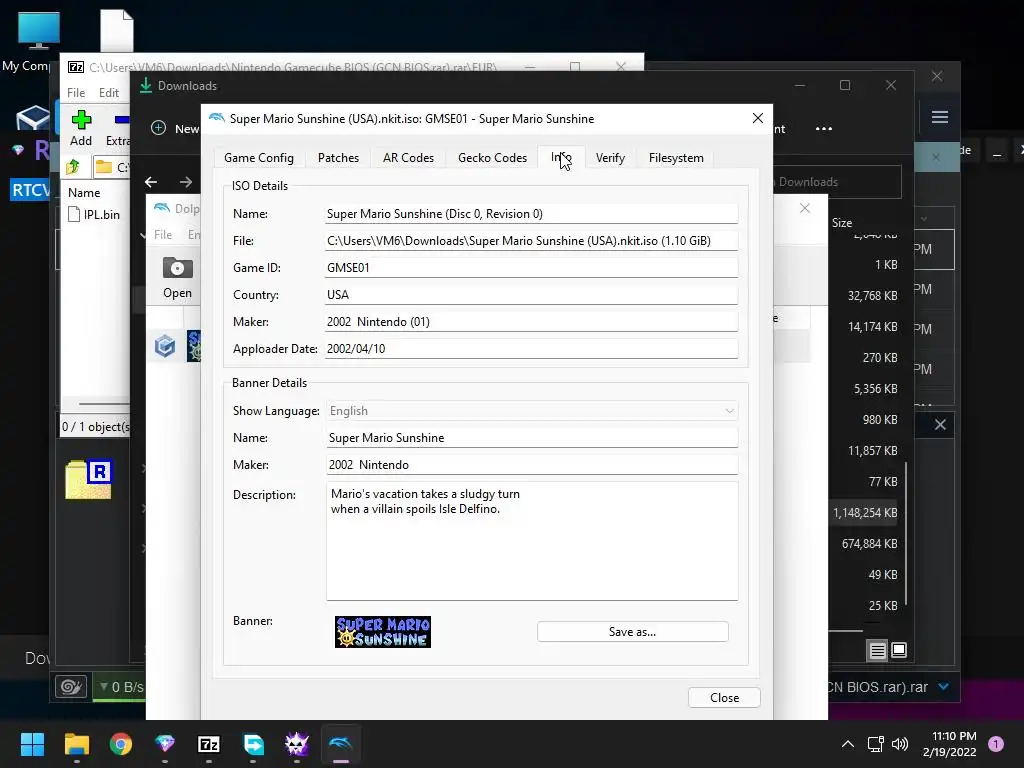This screenshot has width=1024, height=768.
Task: Open the Windows Start menu
Action: coord(32,744)
